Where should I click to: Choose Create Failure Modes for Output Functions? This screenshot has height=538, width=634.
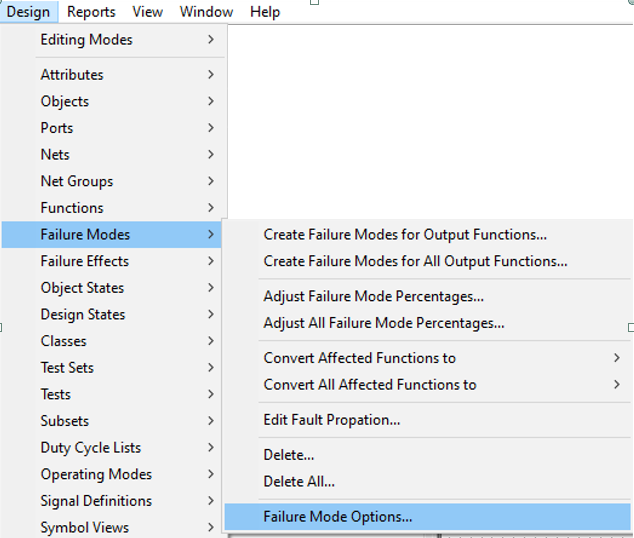[427, 234]
